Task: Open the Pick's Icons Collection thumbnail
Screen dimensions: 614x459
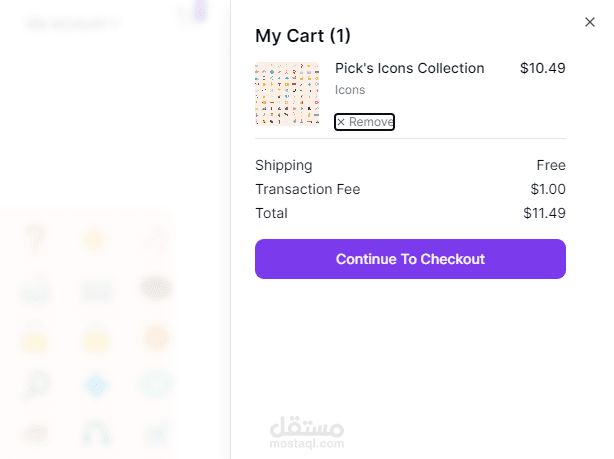Action: [x=287, y=94]
